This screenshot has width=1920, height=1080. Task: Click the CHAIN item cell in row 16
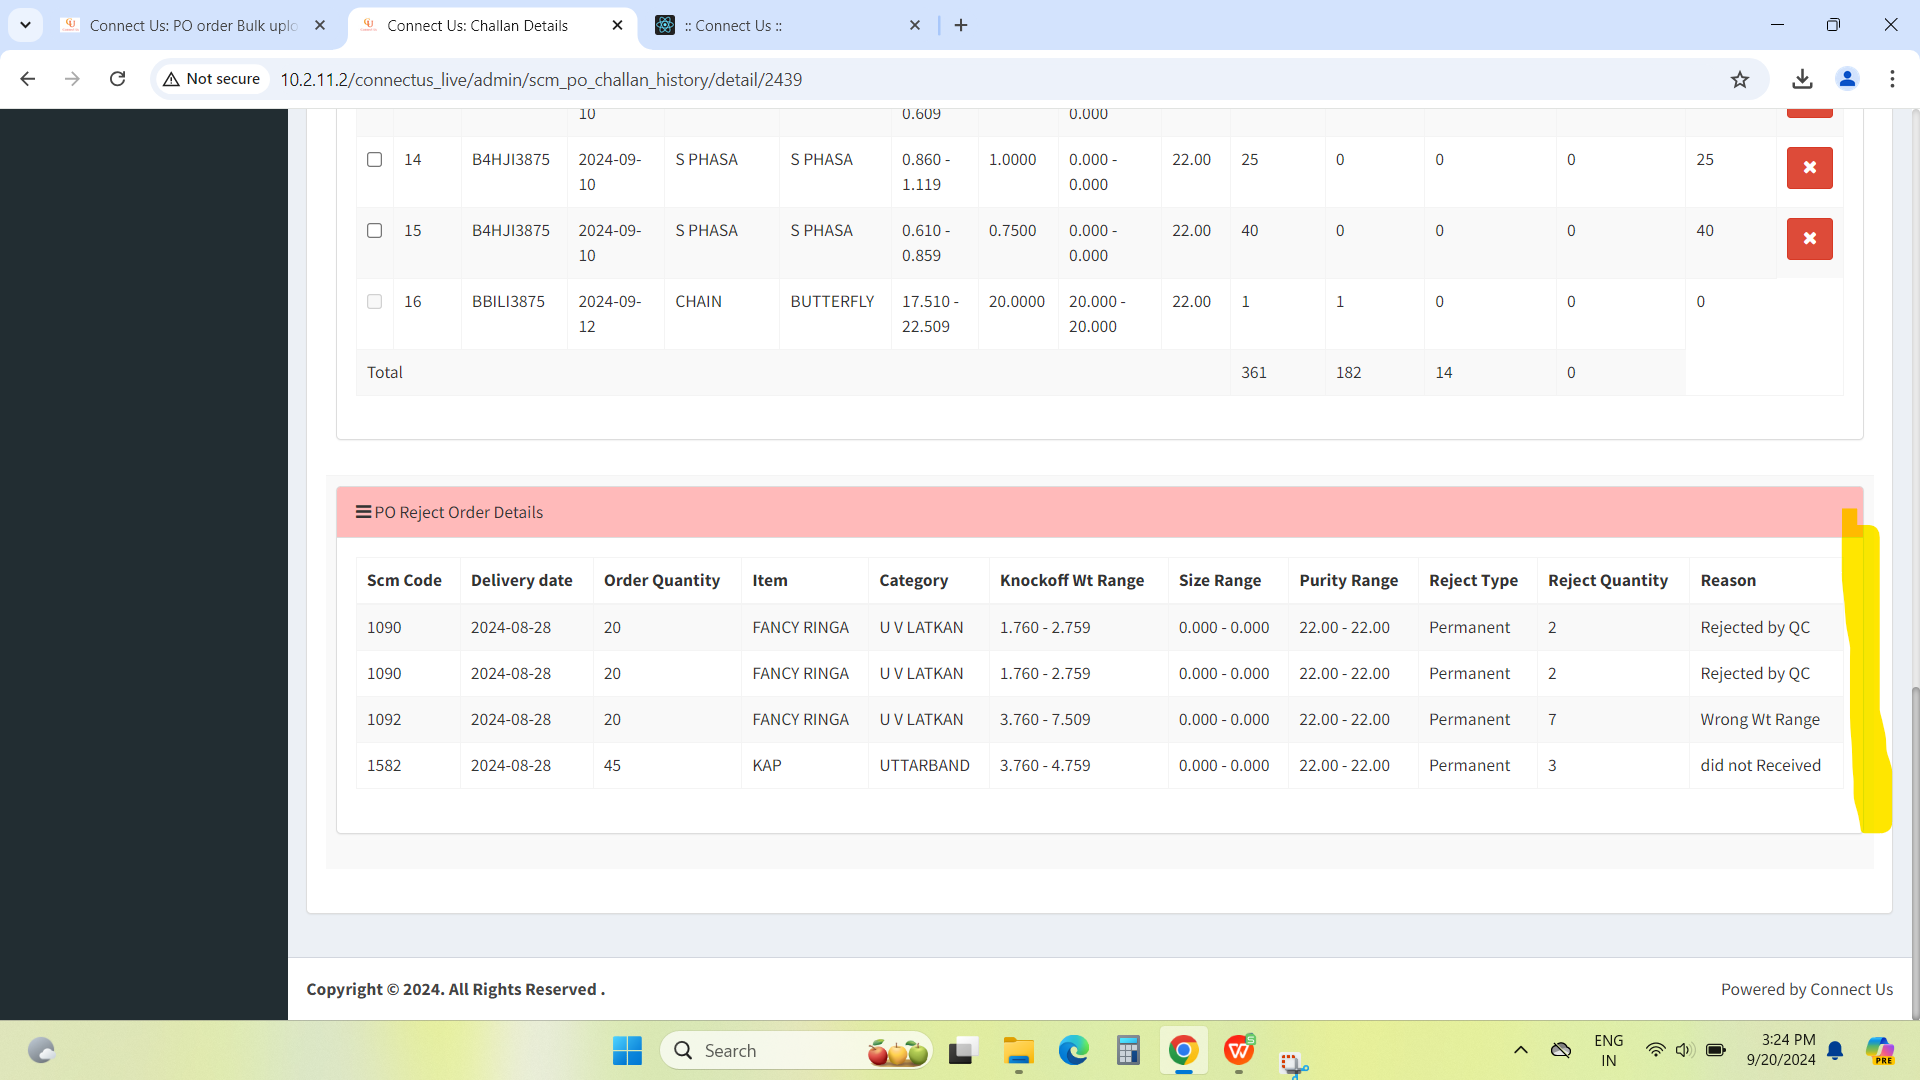(698, 301)
